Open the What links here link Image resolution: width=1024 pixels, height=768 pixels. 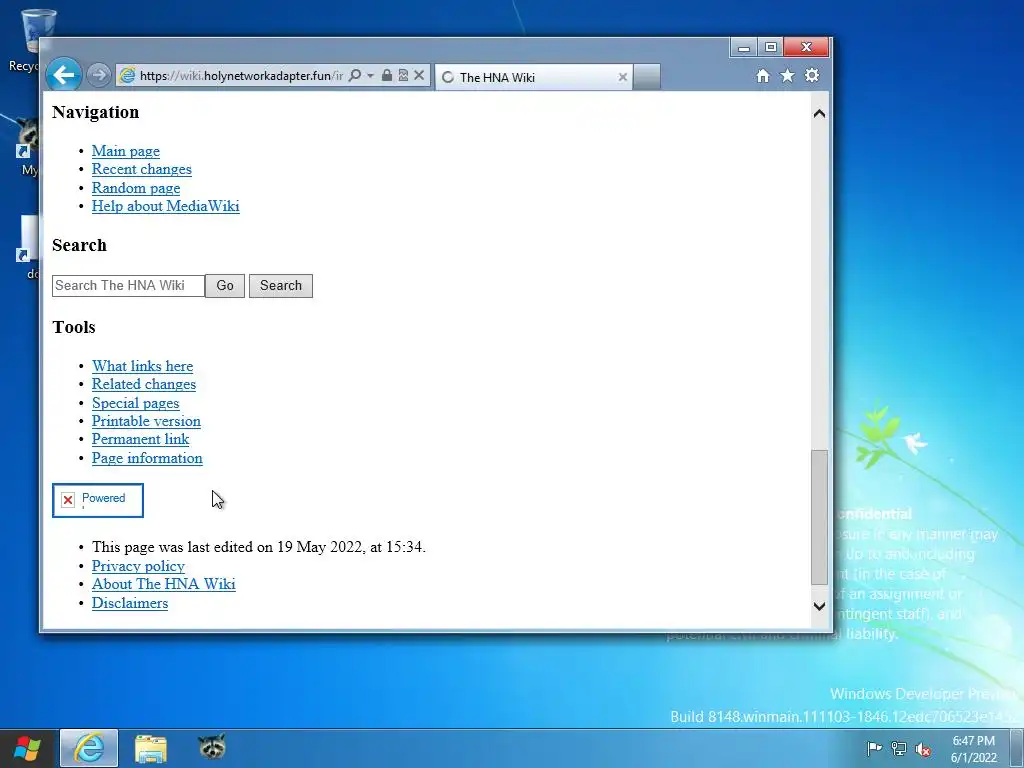tap(142, 366)
